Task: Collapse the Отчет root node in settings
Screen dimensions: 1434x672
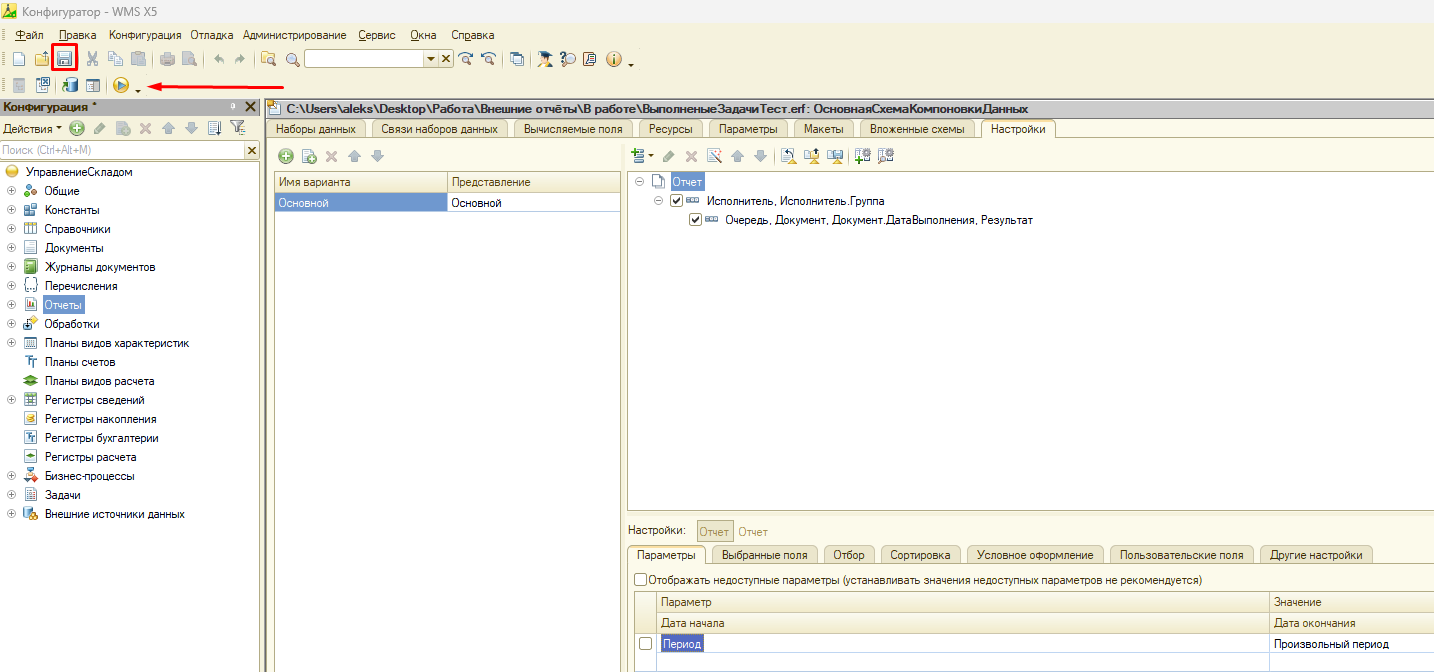Action: pyautogui.click(x=639, y=182)
